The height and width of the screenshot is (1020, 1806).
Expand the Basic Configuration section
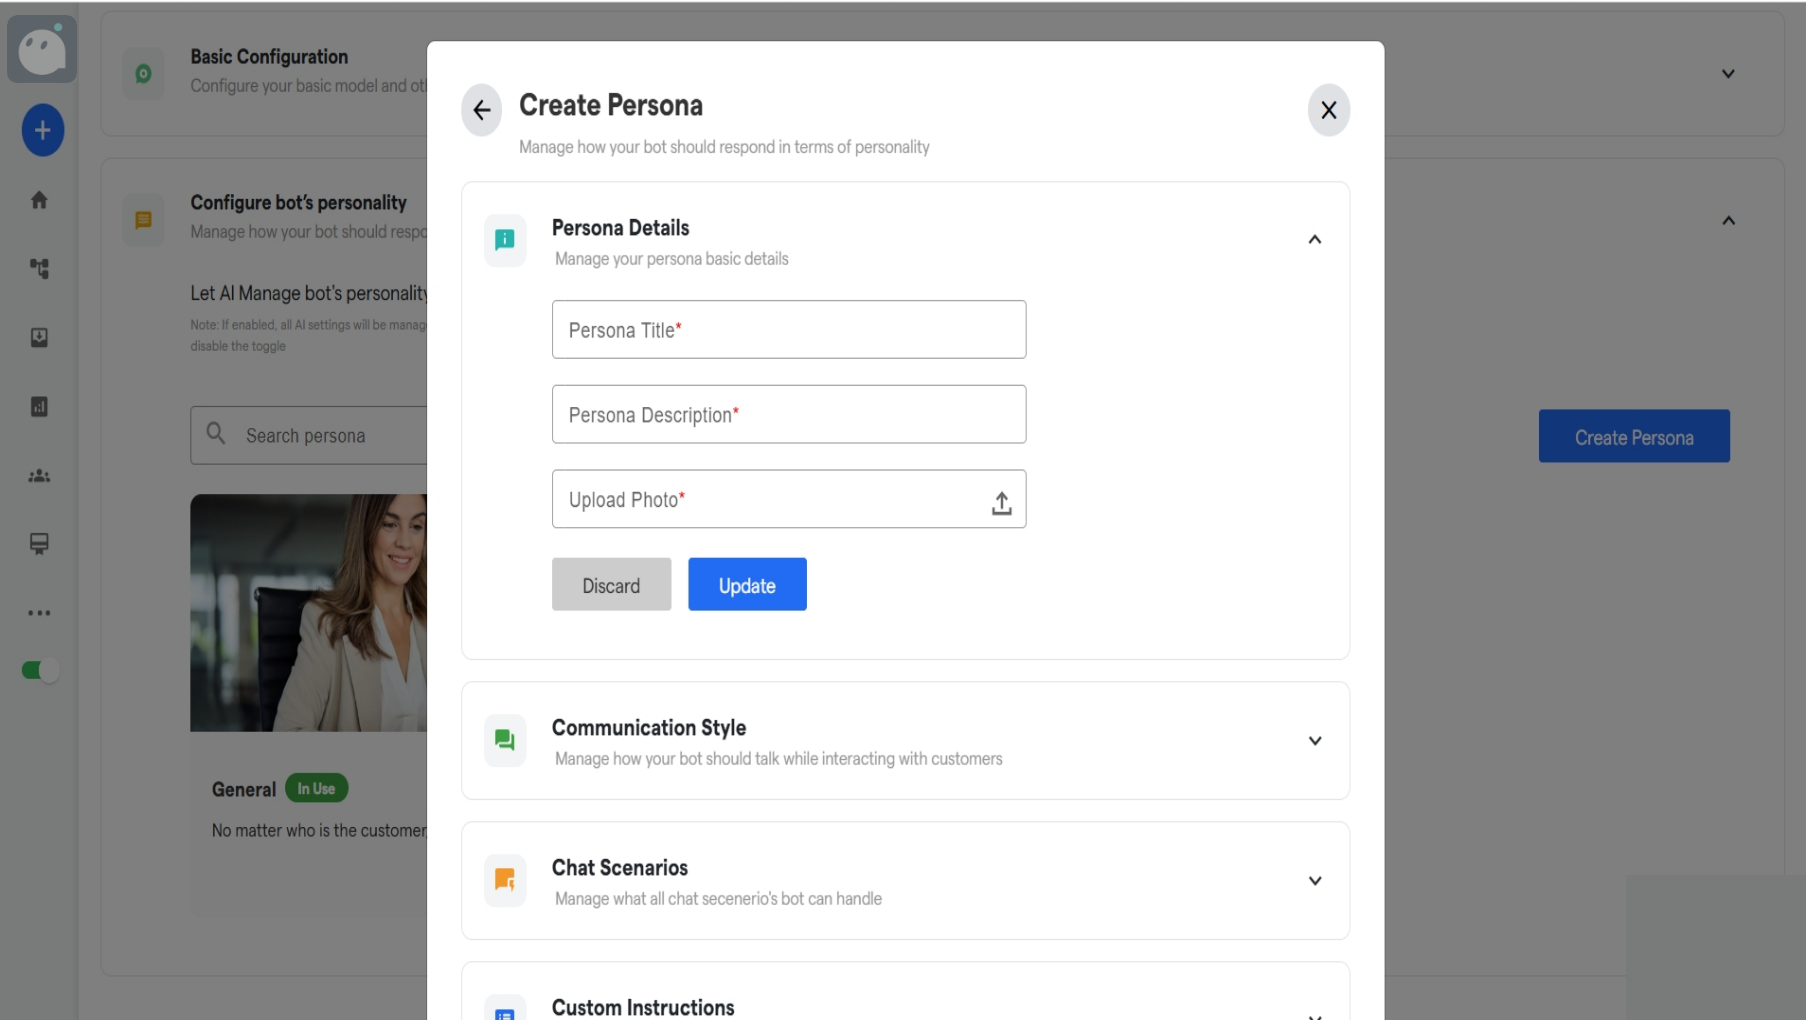[1727, 73]
